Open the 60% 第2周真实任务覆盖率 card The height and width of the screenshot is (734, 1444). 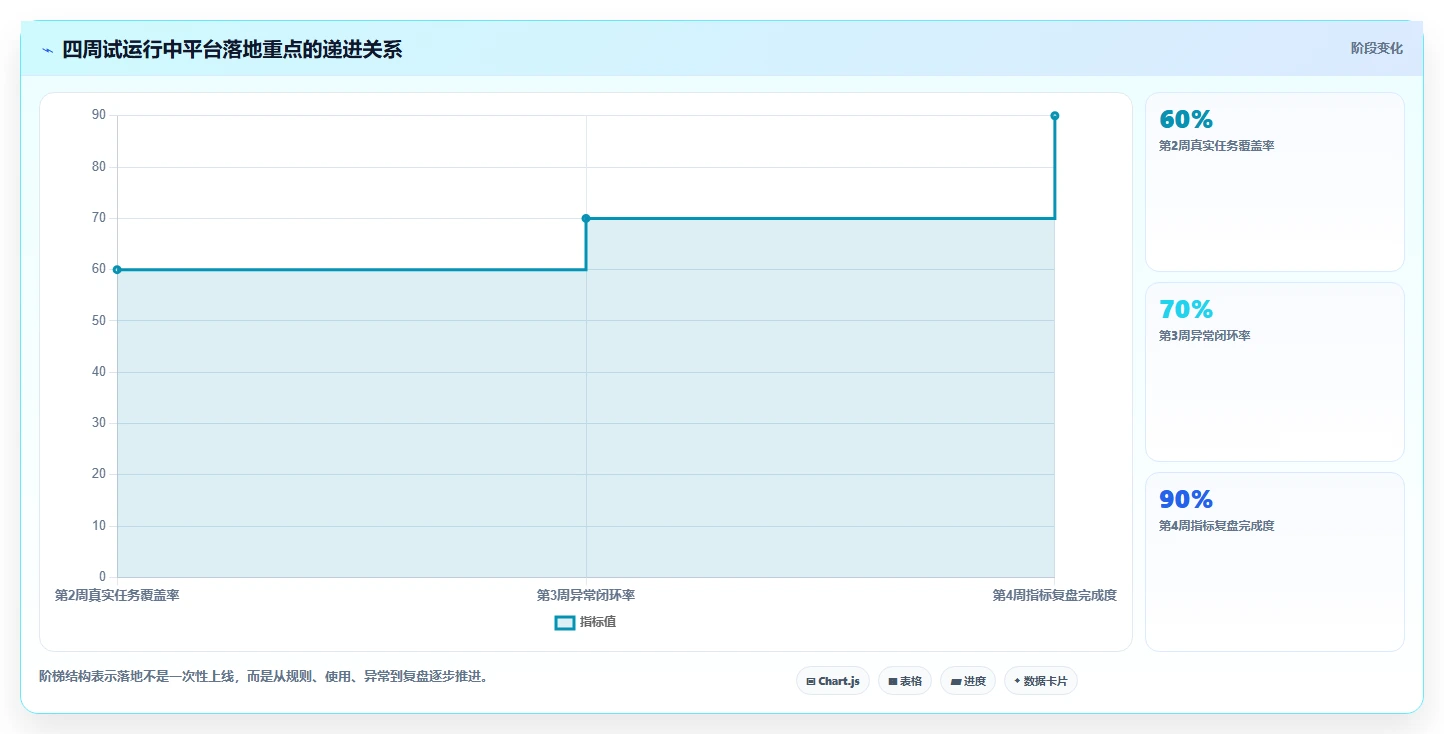point(1275,182)
